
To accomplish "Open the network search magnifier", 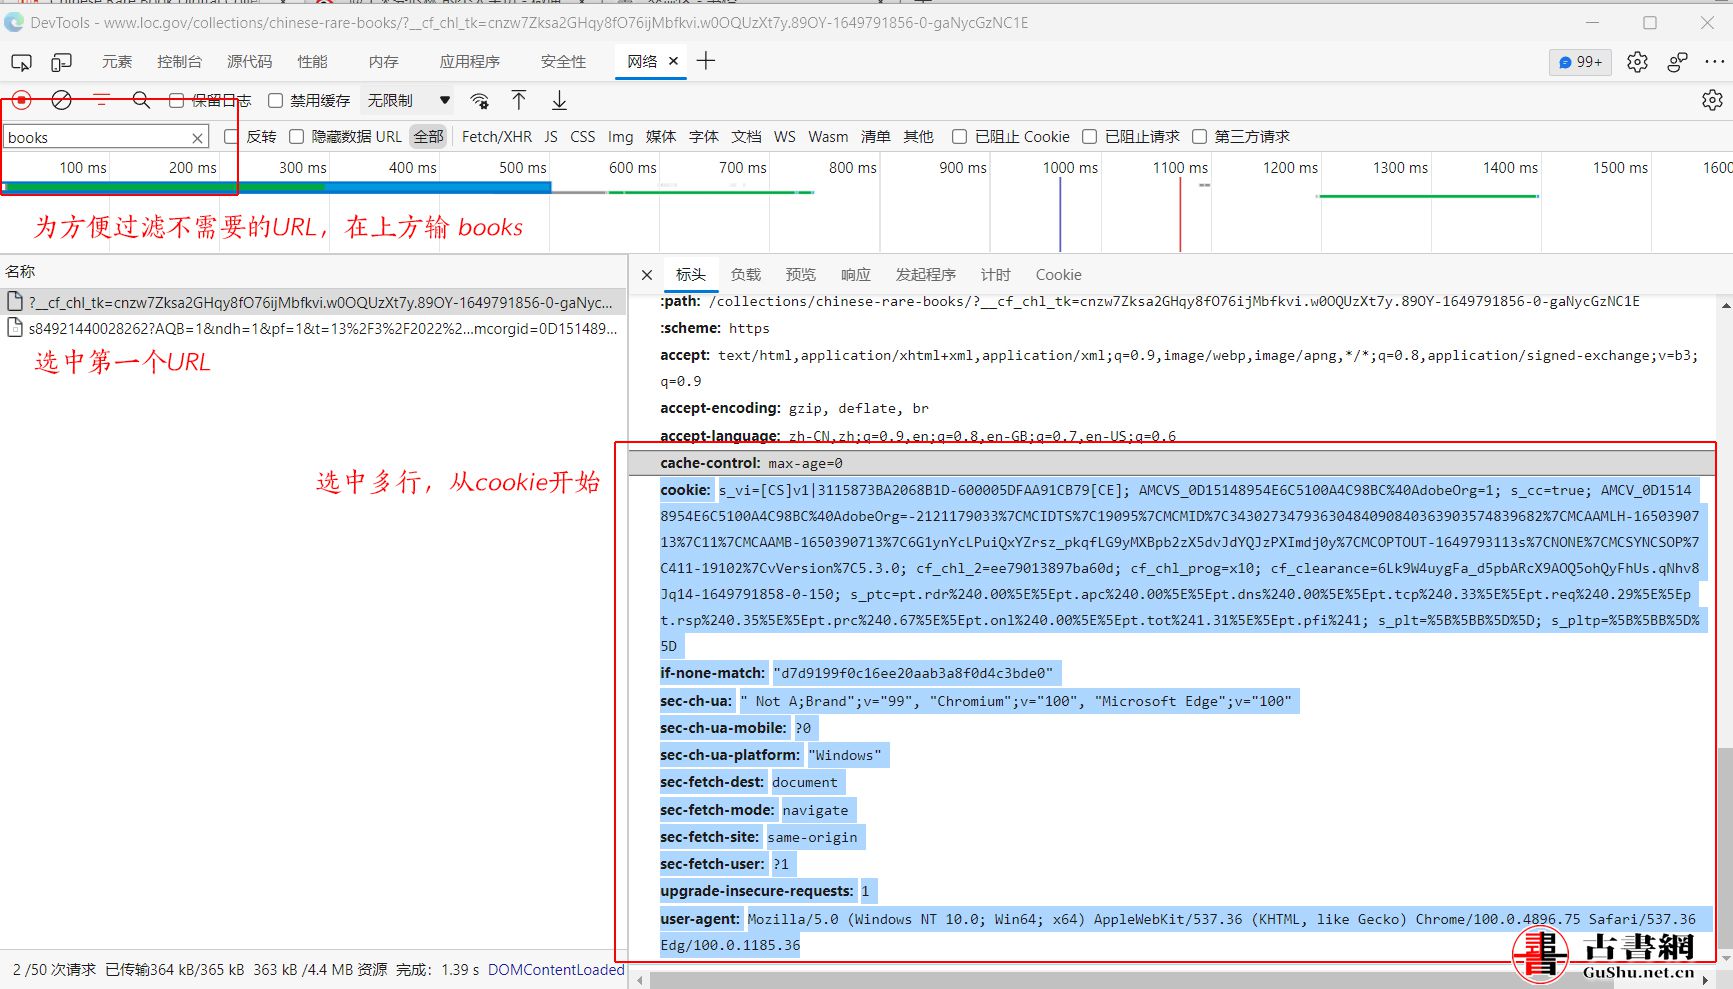I will coord(141,100).
